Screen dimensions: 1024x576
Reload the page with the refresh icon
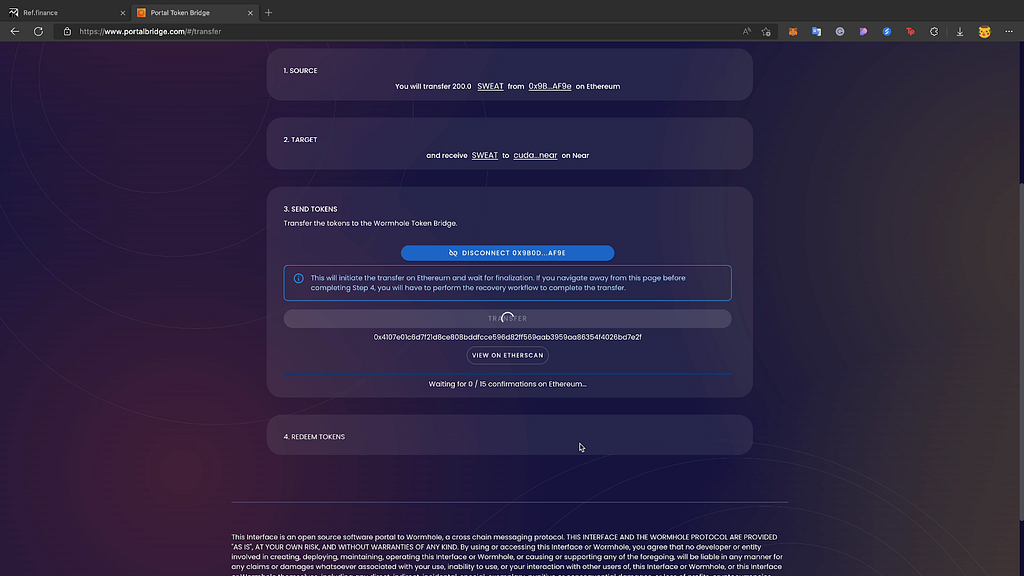pyautogui.click(x=39, y=31)
